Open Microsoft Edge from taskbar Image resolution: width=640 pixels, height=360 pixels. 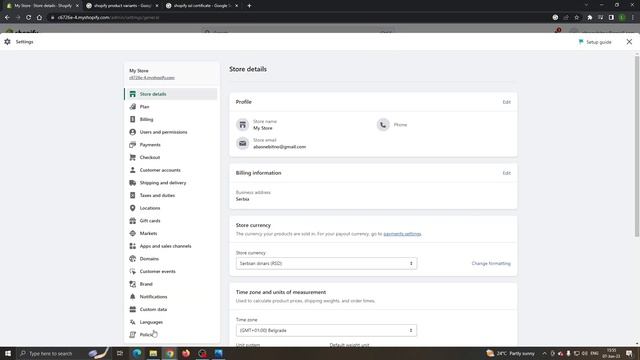[137, 353]
